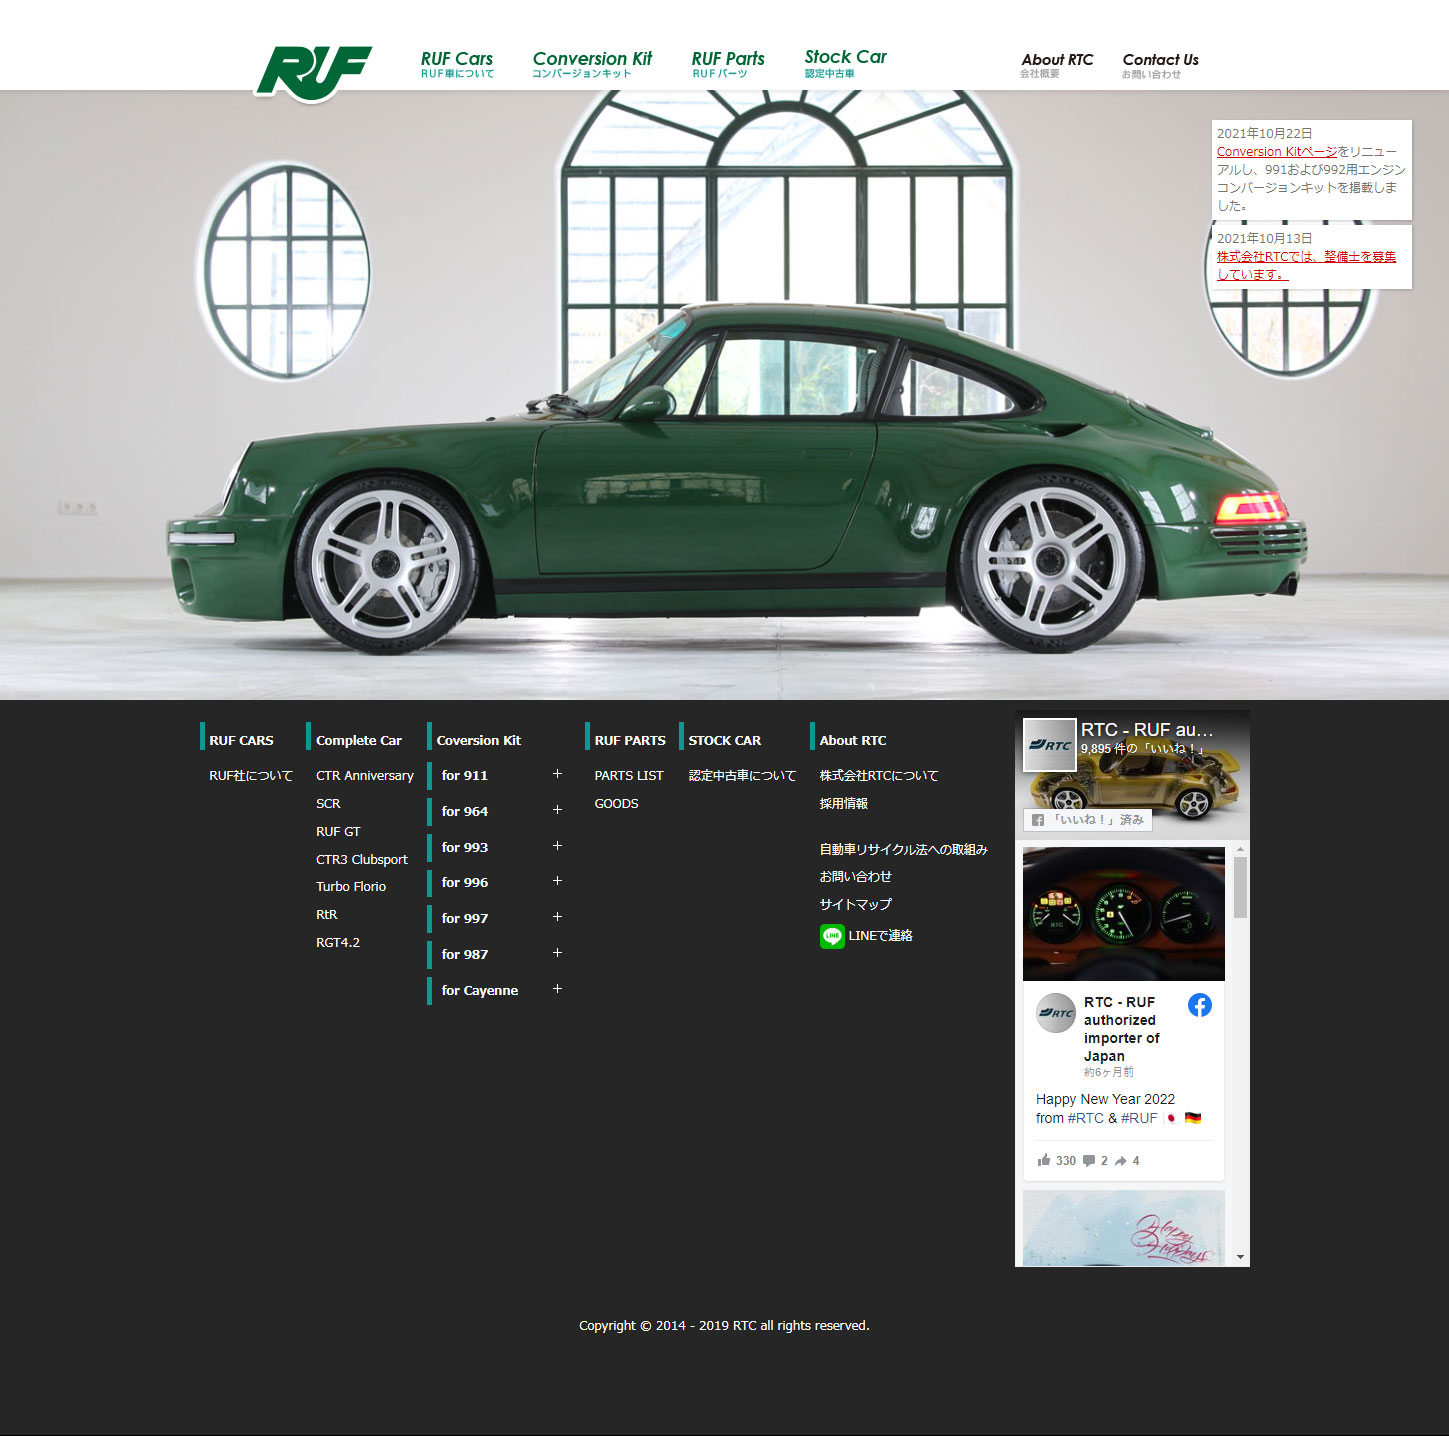Image resolution: width=1449 pixels, height=1436 pixels.
Task: Click Coversion Kit footer heading
Action: (x=479, y=740)
